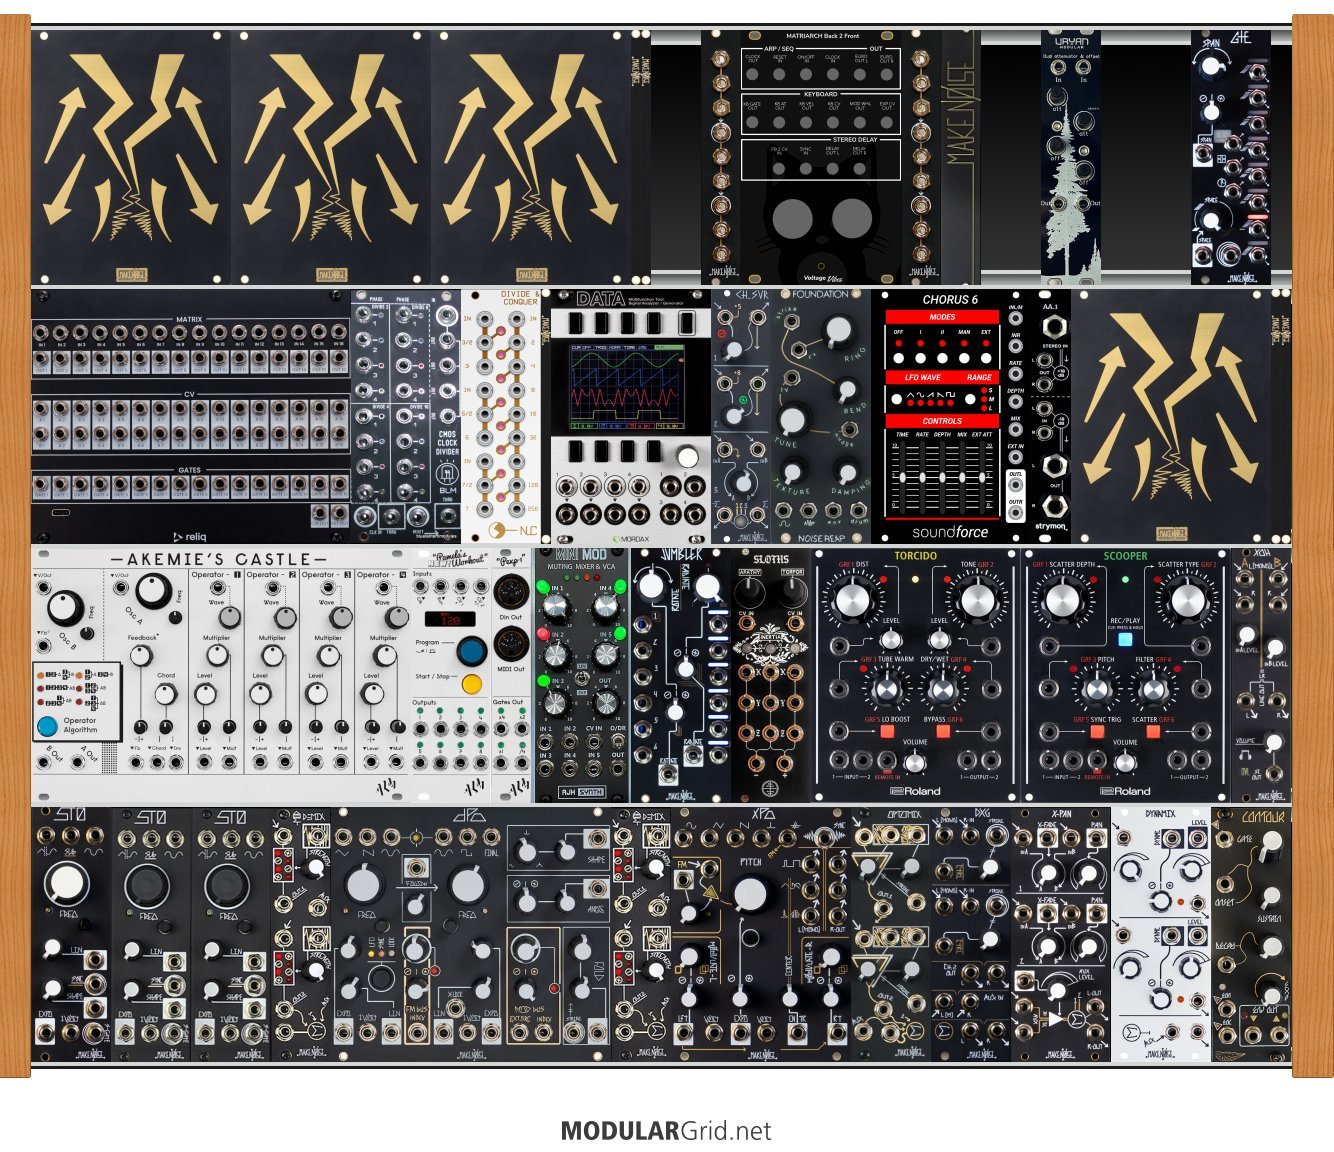Click the EXT ATT slider on Chorus 6
The image size is (1334, 1152).
(x=984, y=476)
